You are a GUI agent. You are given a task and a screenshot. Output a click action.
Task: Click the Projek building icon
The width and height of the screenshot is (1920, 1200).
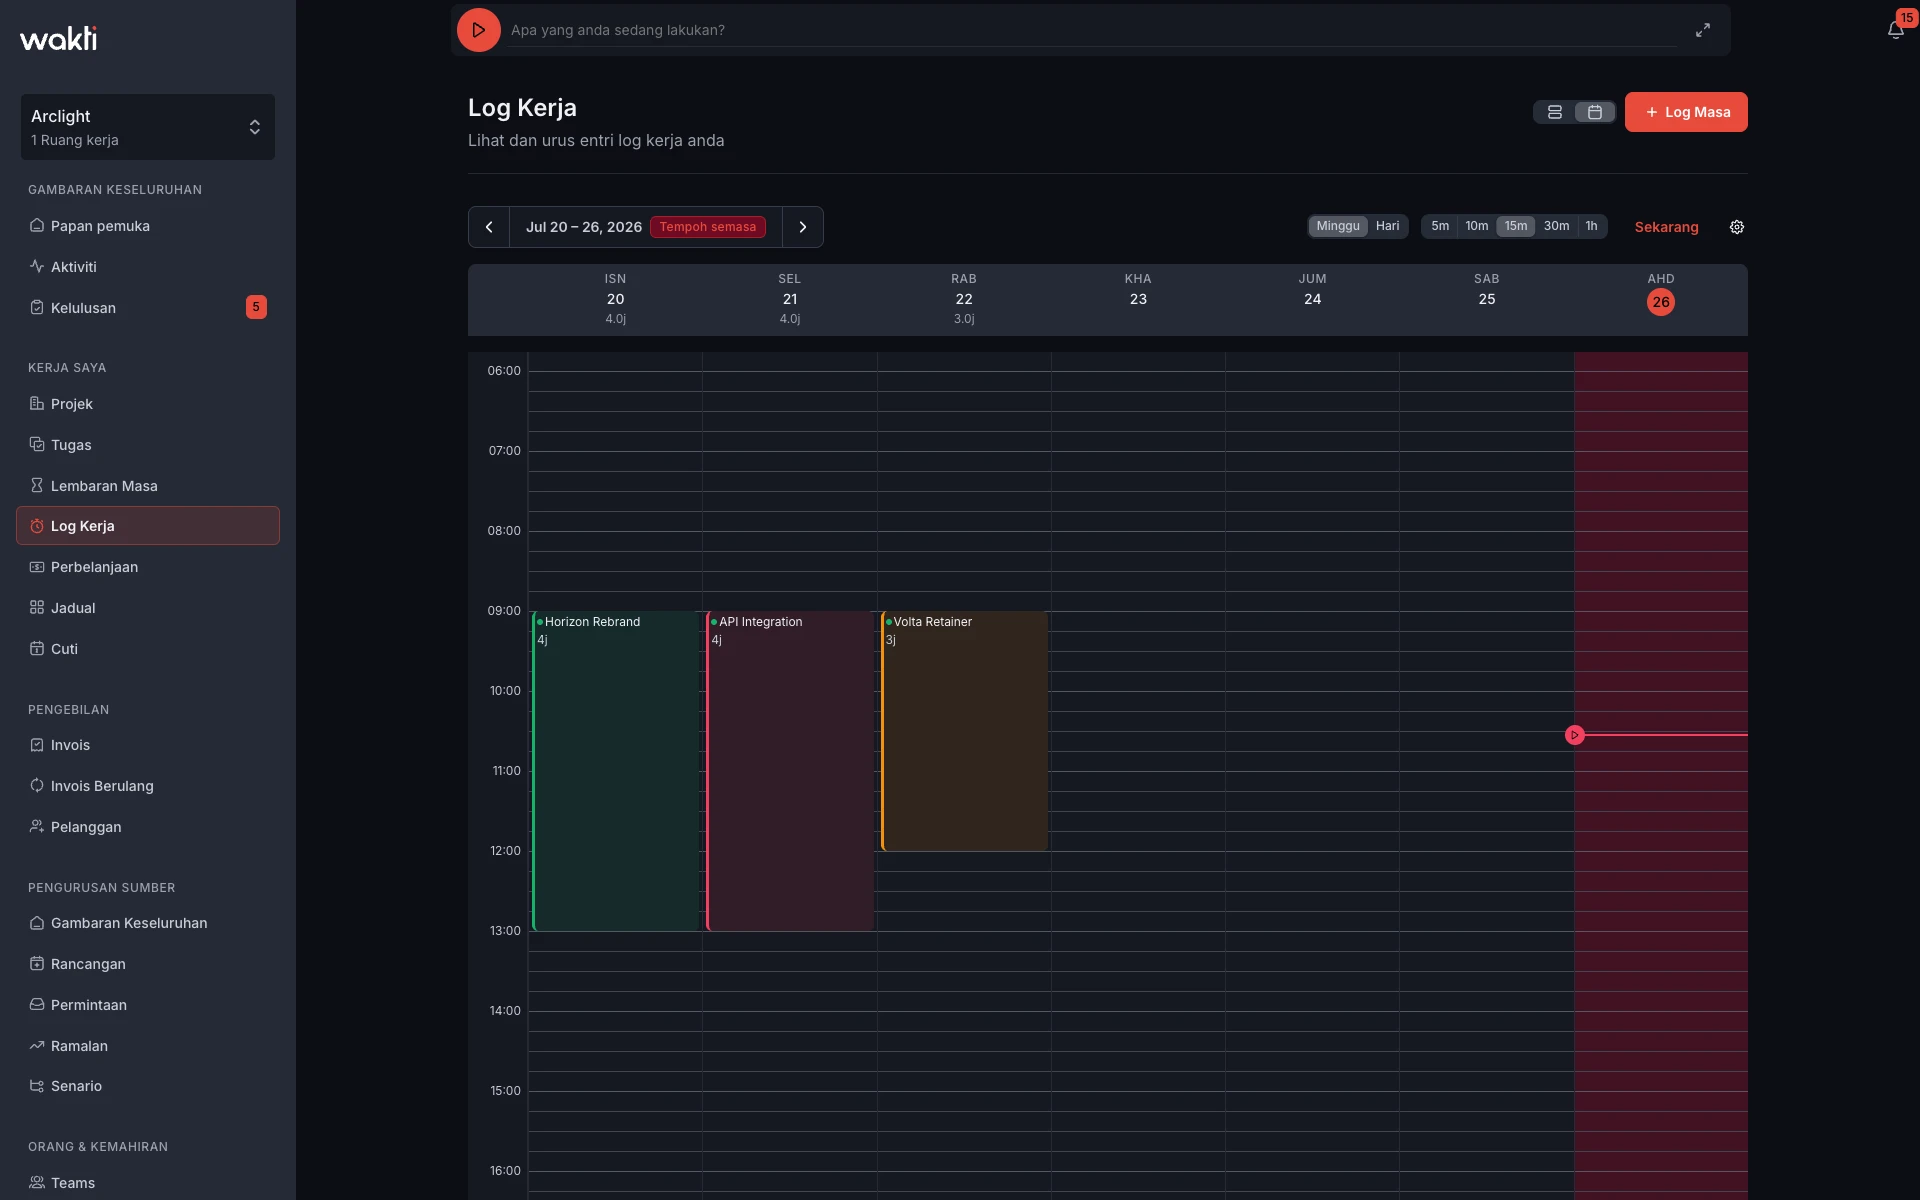[37, 404]
